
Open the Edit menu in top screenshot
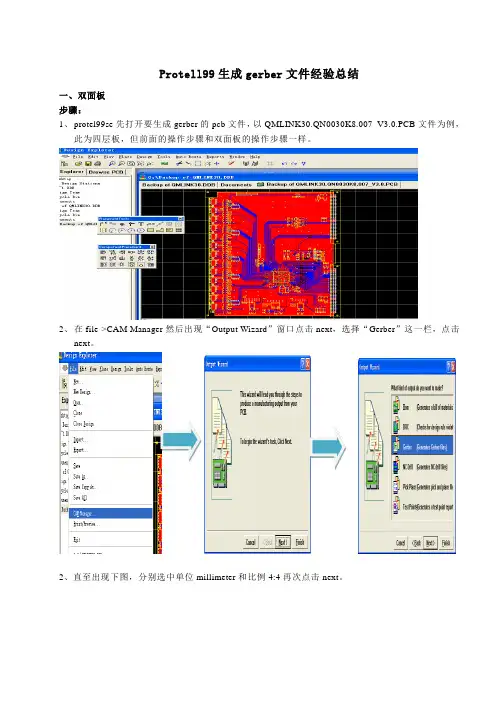[93, 157]
